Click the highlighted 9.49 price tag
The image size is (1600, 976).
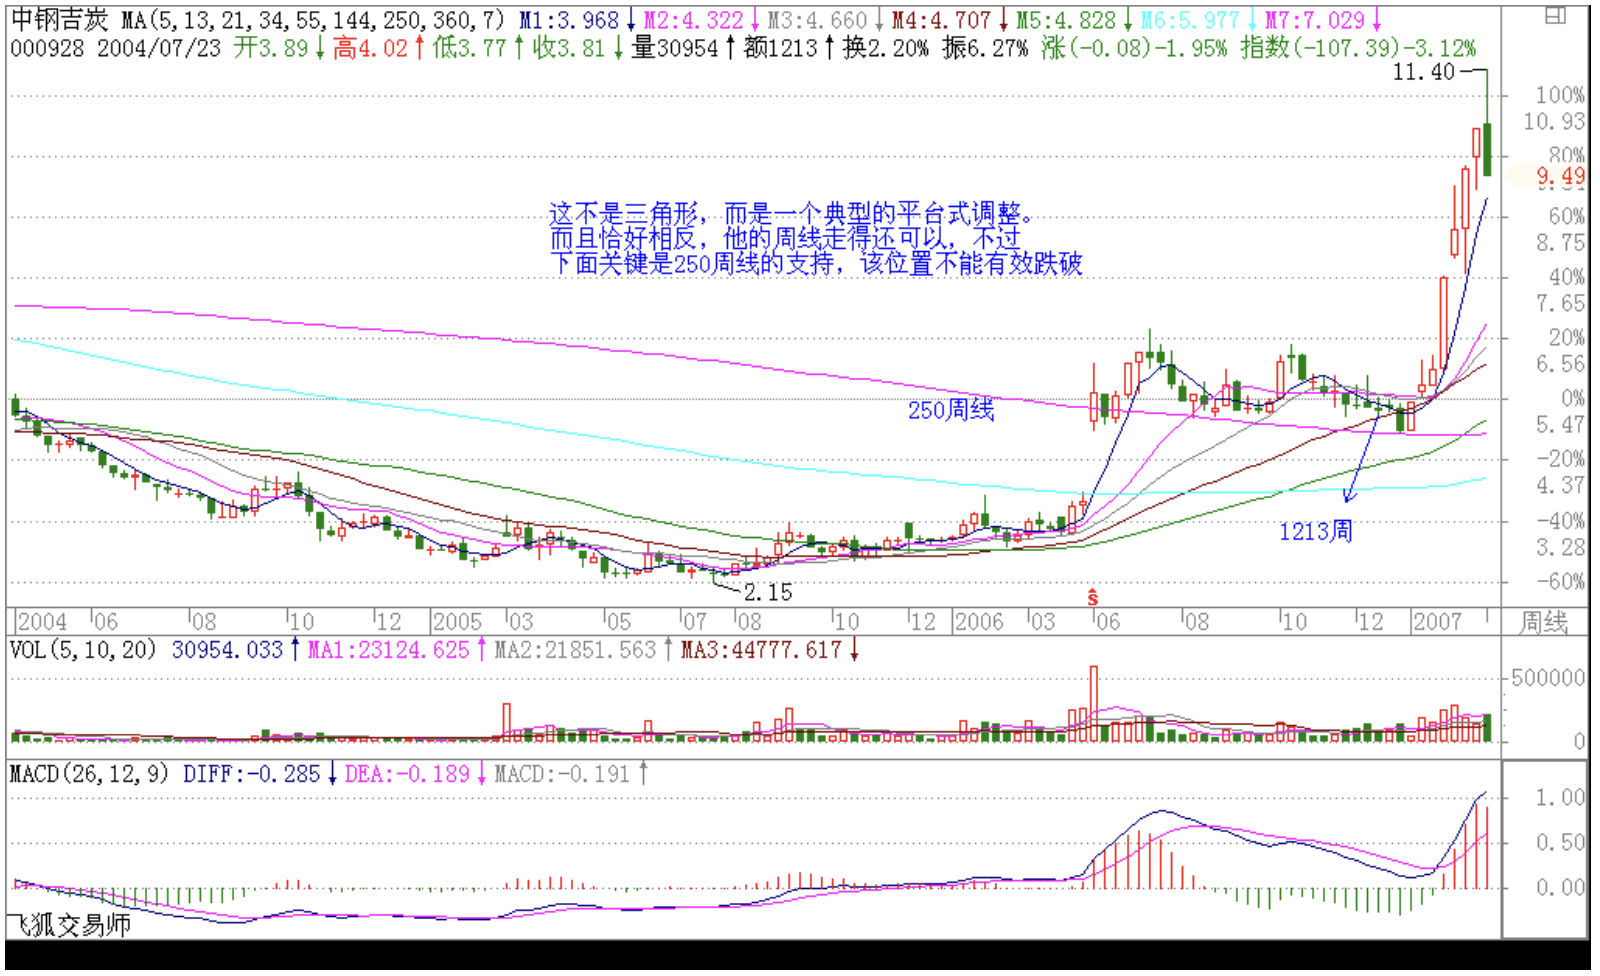tap(1559, 177)
